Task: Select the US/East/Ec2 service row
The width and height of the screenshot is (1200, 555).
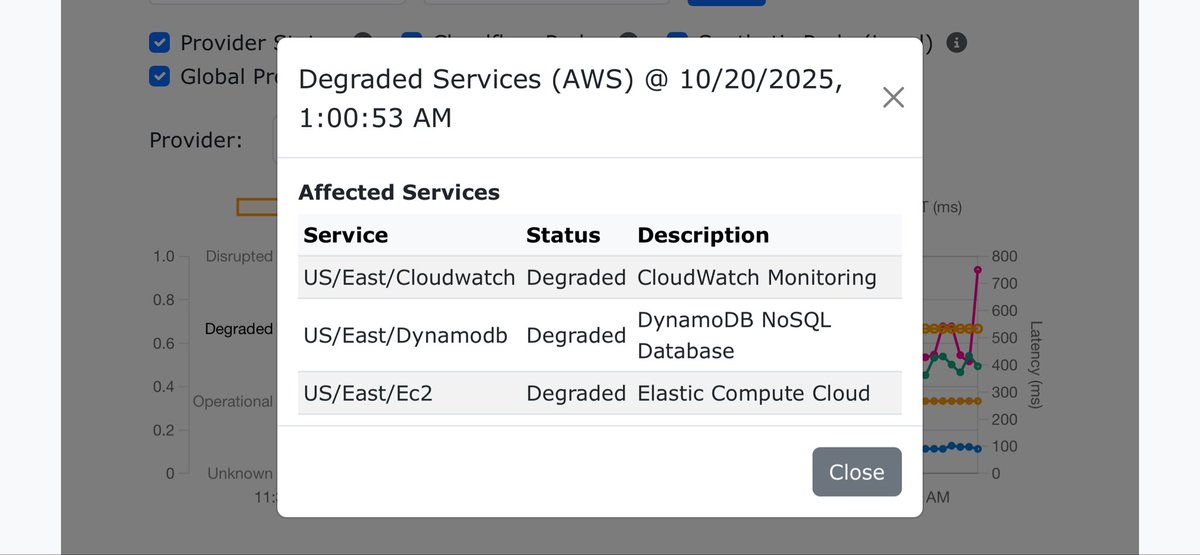Action: point(600,393)
